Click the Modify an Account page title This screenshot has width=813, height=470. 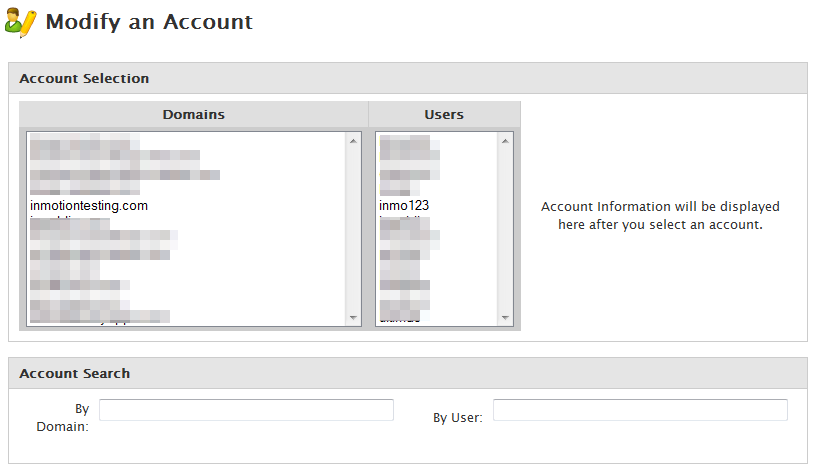(x=149, y=22)
